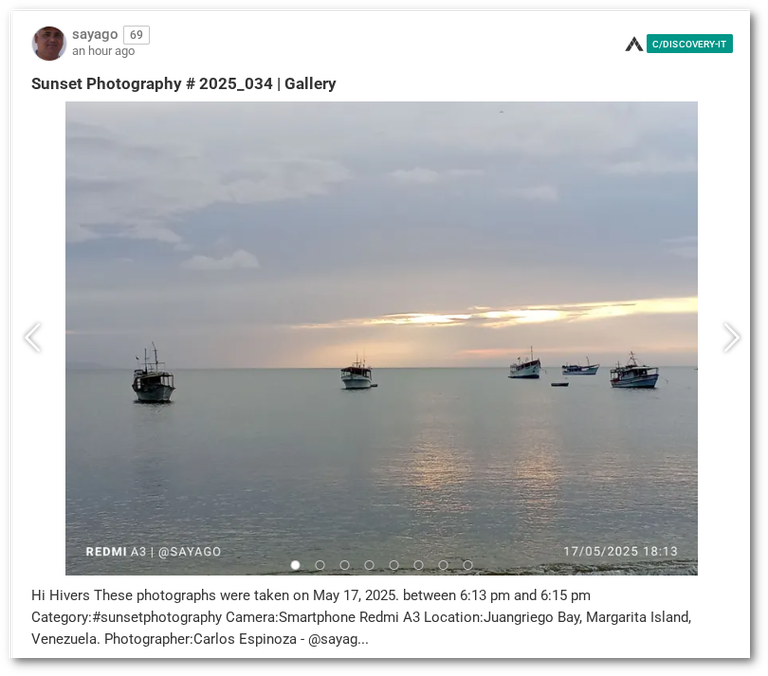Image resolution: width=768 pixels, height=676 pixels.
Task: Open the post description text starting 'Hi Hivers'
Action: 361,617
